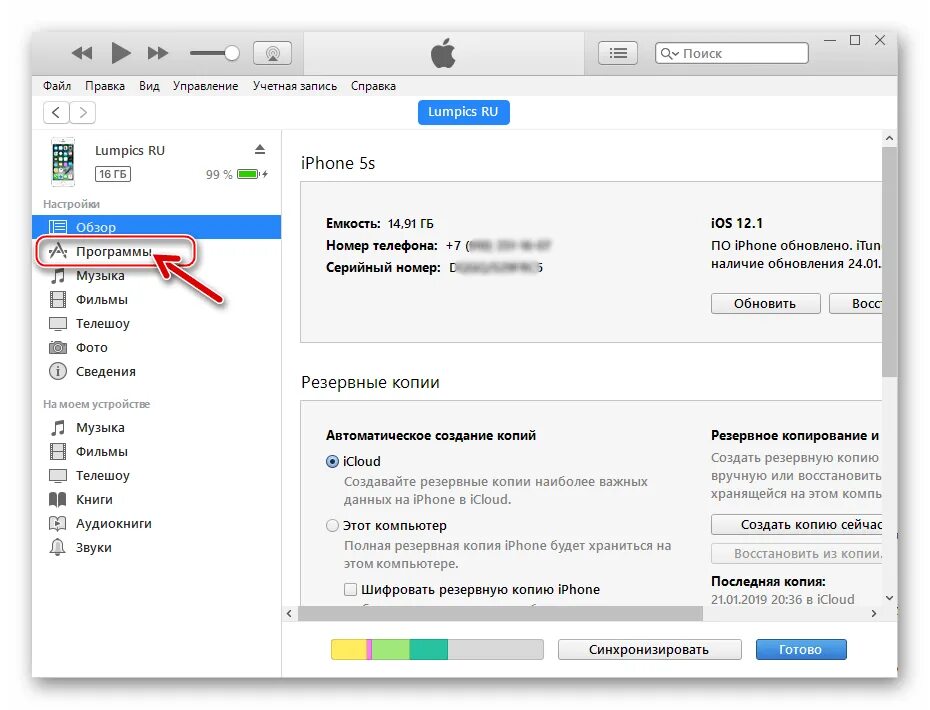
Task: Click Создать копию сейчас button
Action: tap(797, 524)
